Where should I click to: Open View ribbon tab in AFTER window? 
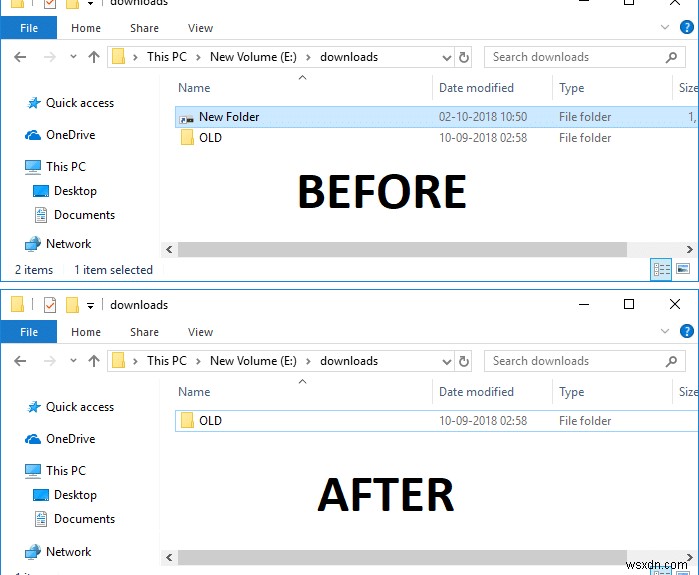[200, 332]
